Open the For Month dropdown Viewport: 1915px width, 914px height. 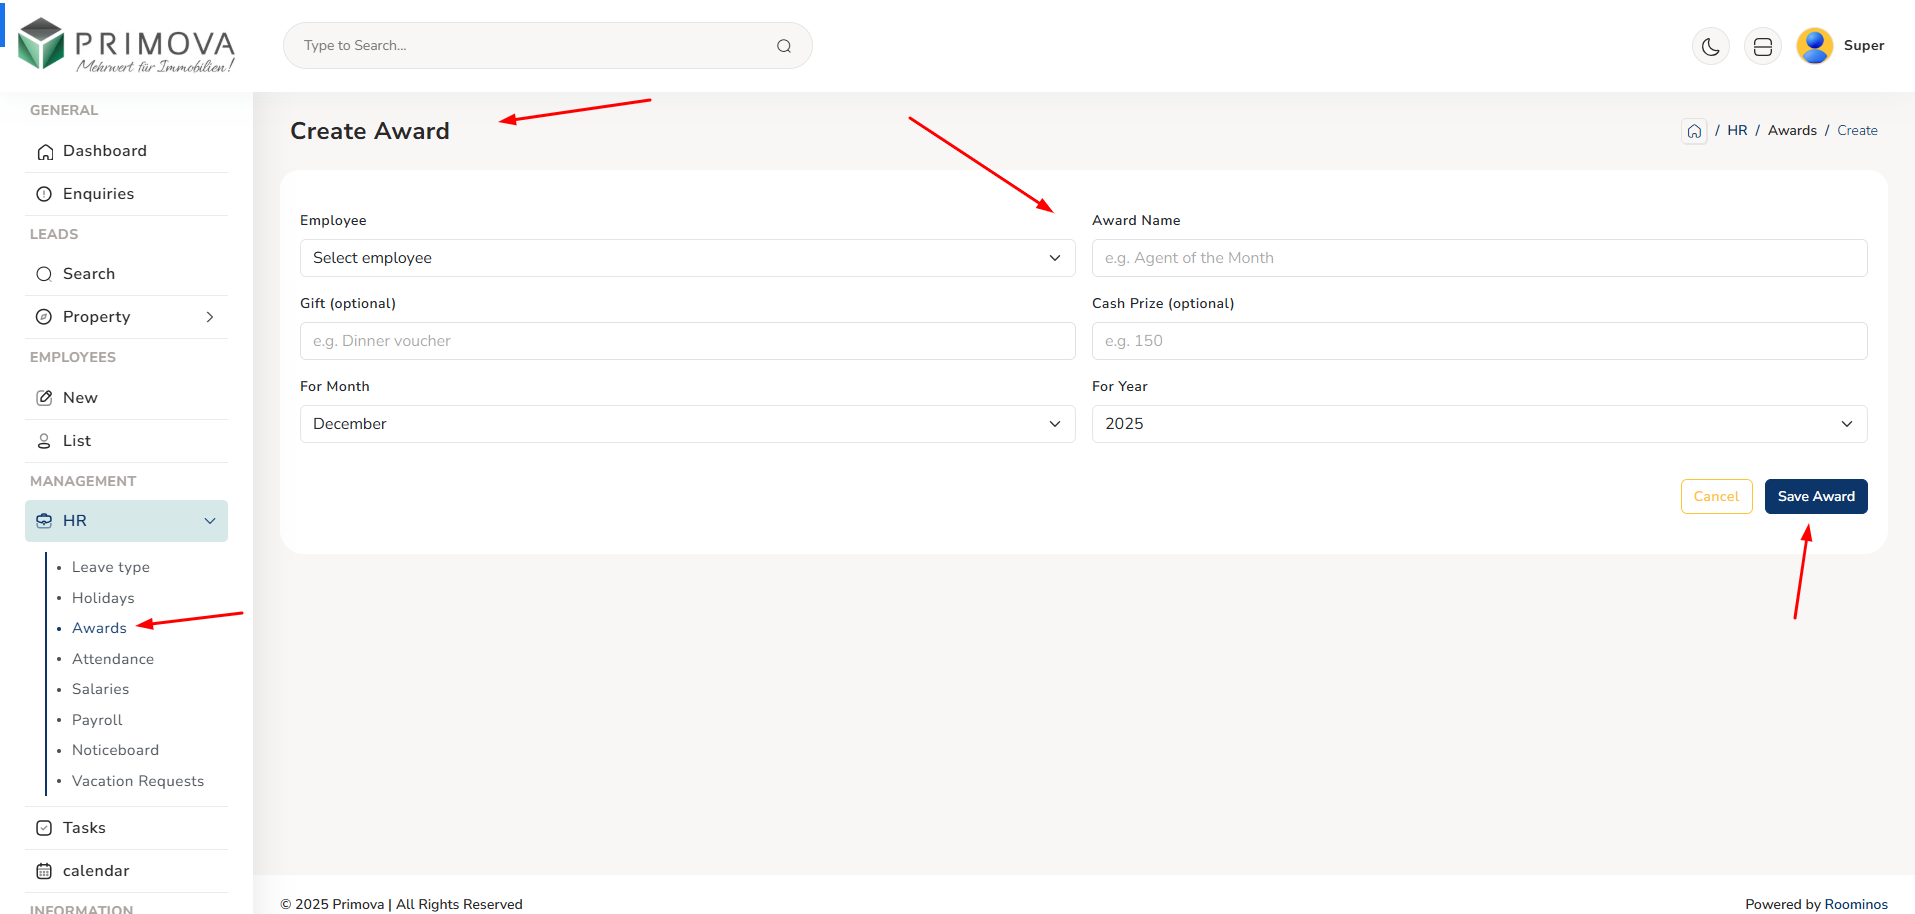(x=687, y=424)
